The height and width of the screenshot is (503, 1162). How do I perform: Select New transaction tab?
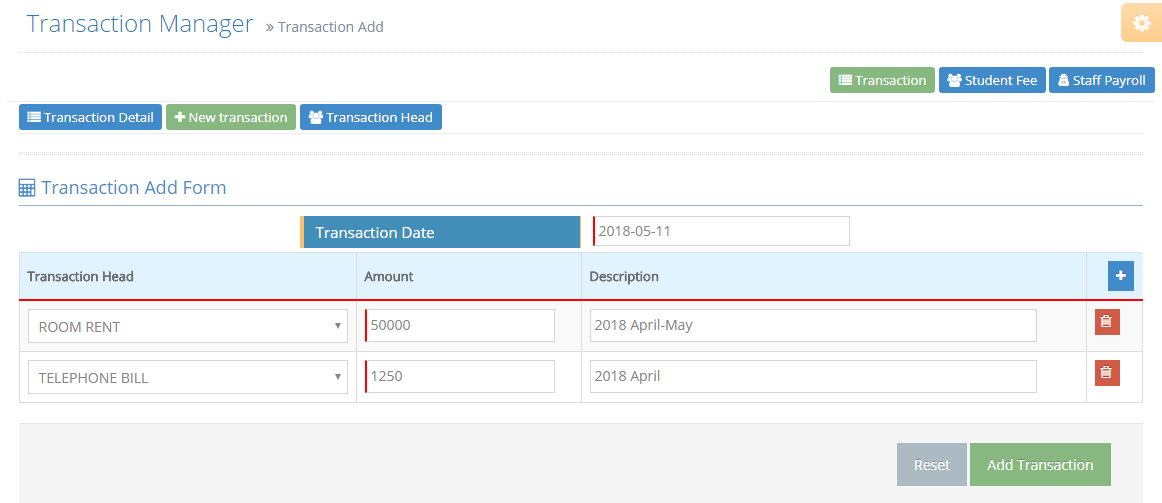(x=230, y=117)
